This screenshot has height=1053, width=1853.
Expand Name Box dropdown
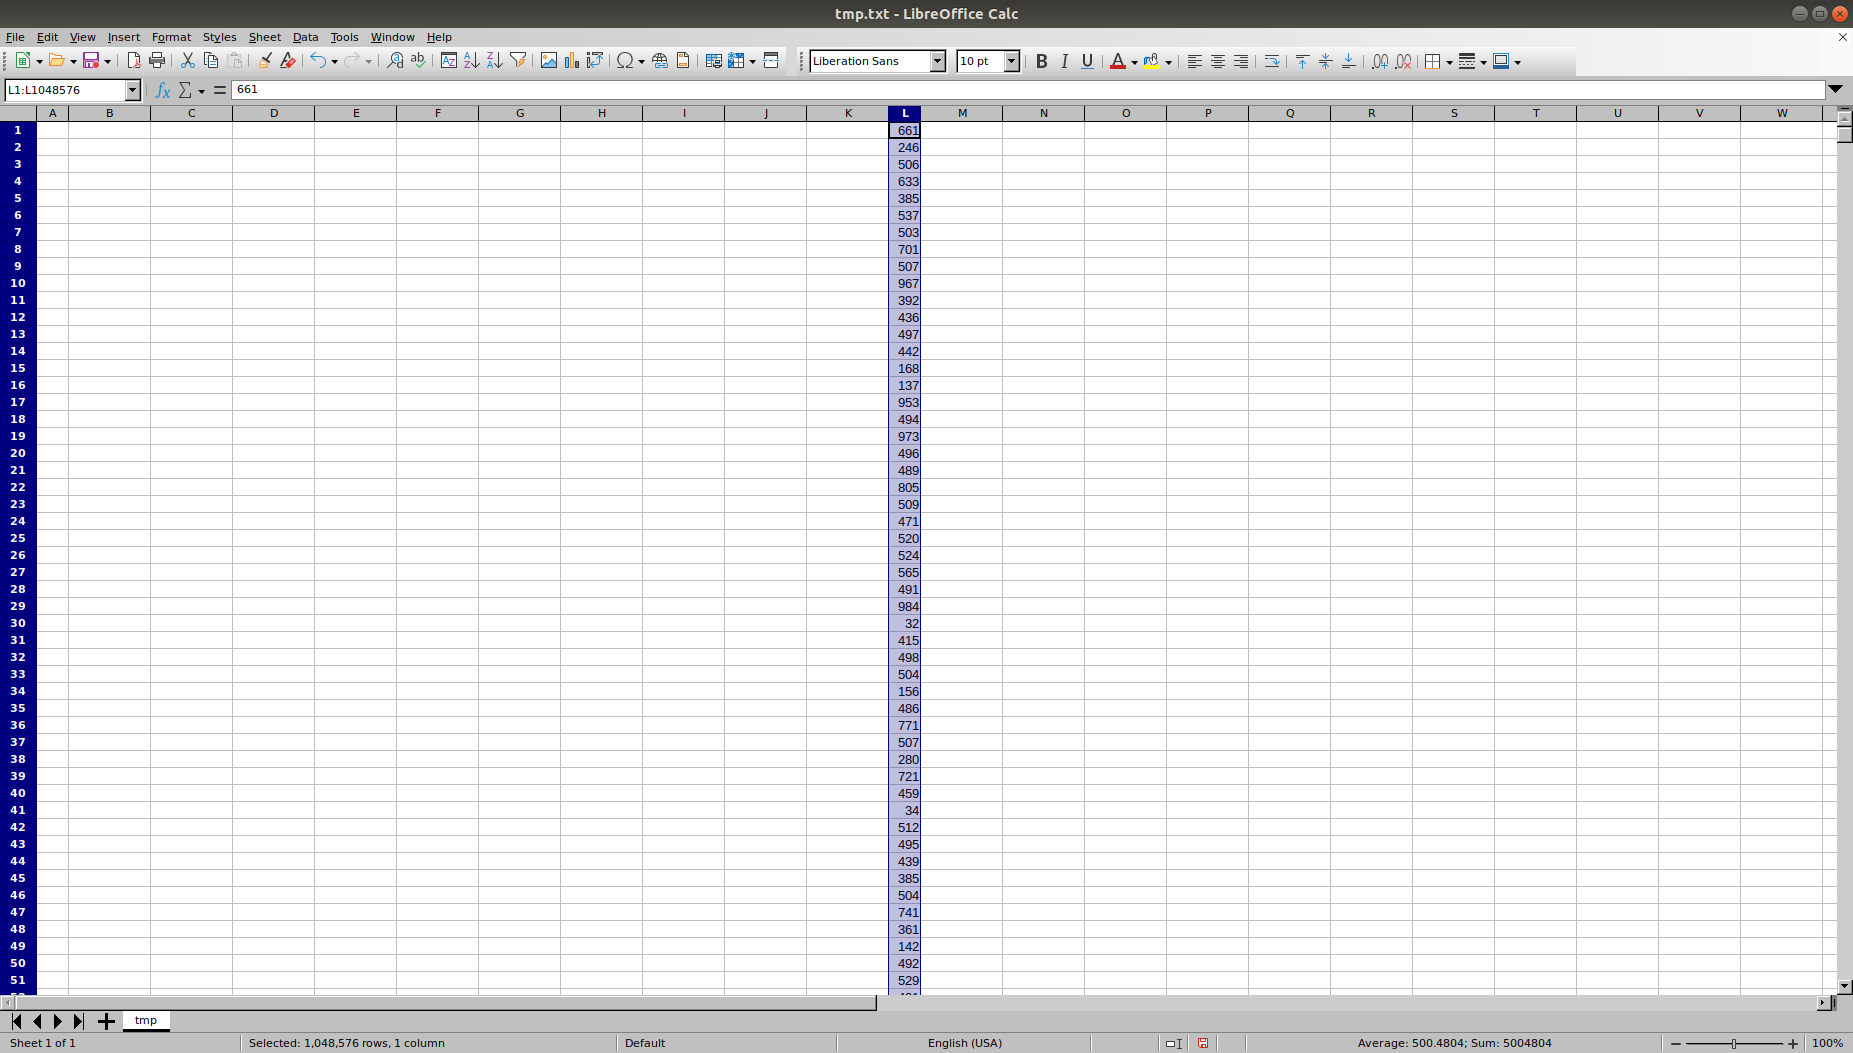click(132, 90)
